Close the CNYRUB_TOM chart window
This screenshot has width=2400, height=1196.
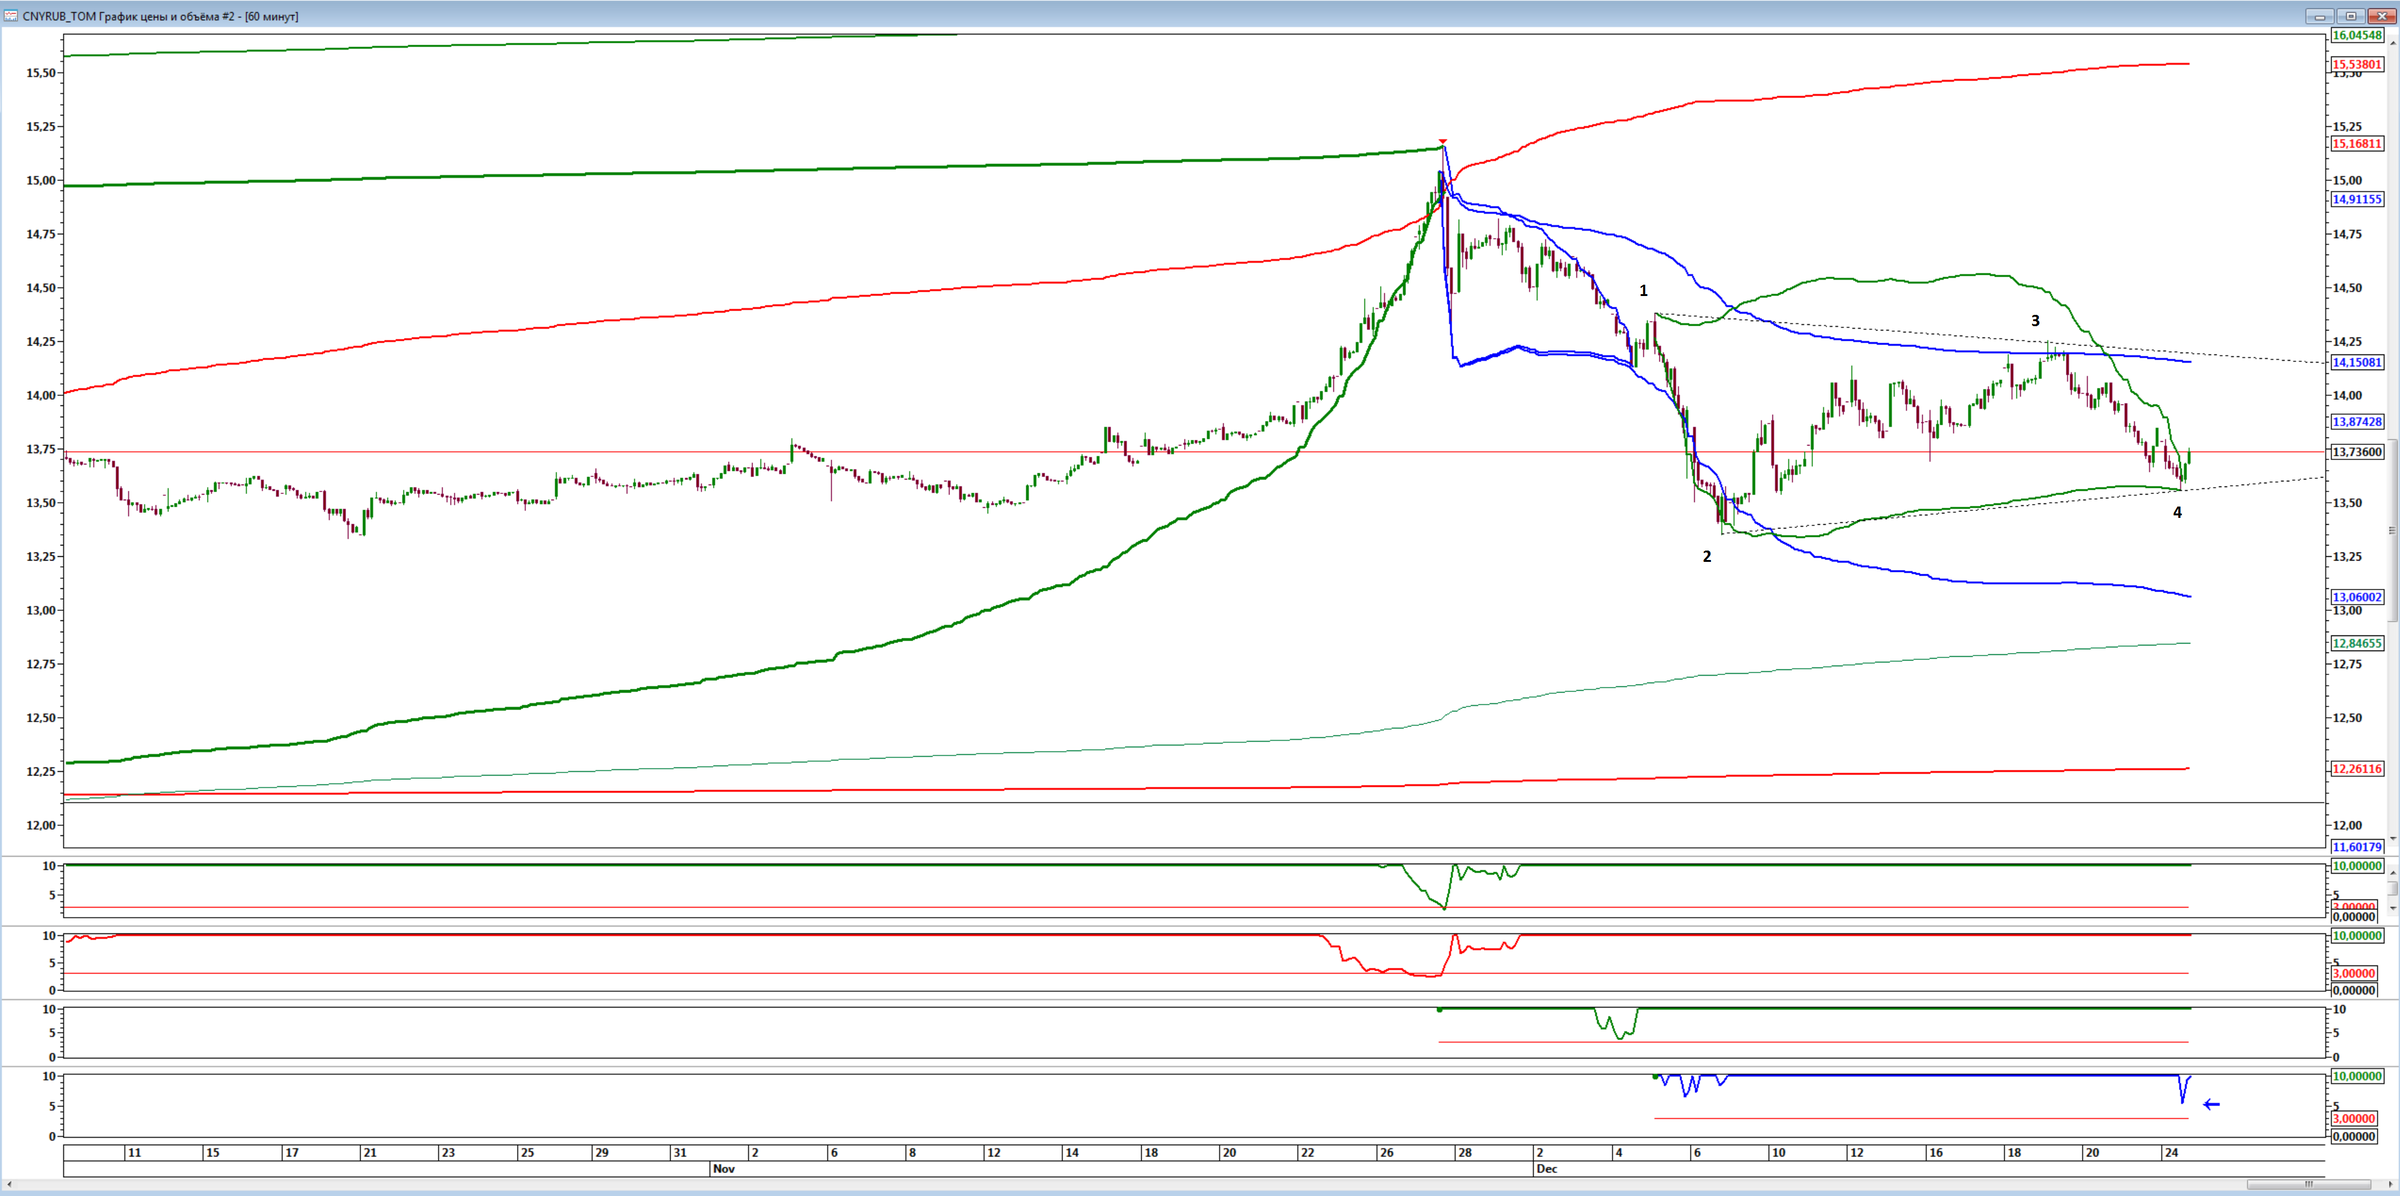click(x=2381, y=16)
